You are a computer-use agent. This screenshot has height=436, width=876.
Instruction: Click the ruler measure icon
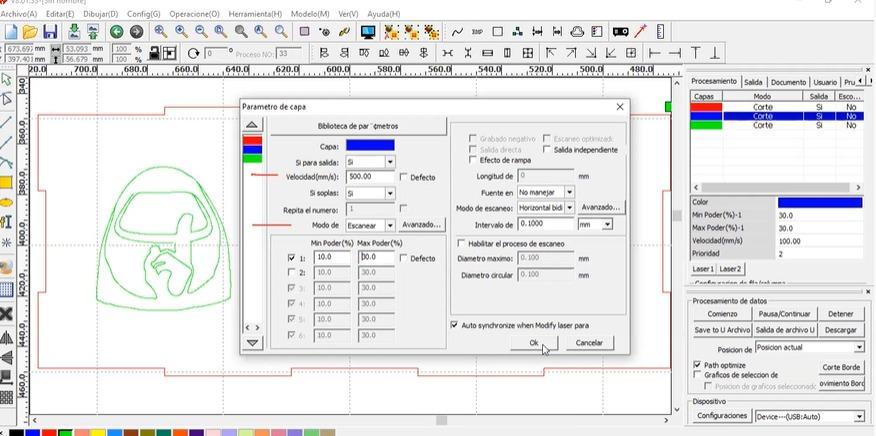tap(660, 31)
